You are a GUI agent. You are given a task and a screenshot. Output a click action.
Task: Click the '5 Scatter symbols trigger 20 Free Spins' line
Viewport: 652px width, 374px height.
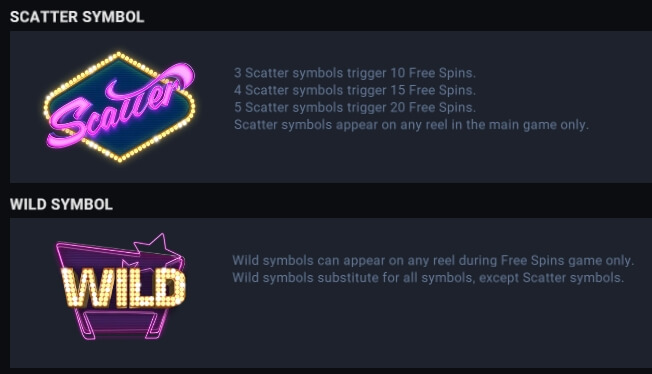[x=355, y=107]
